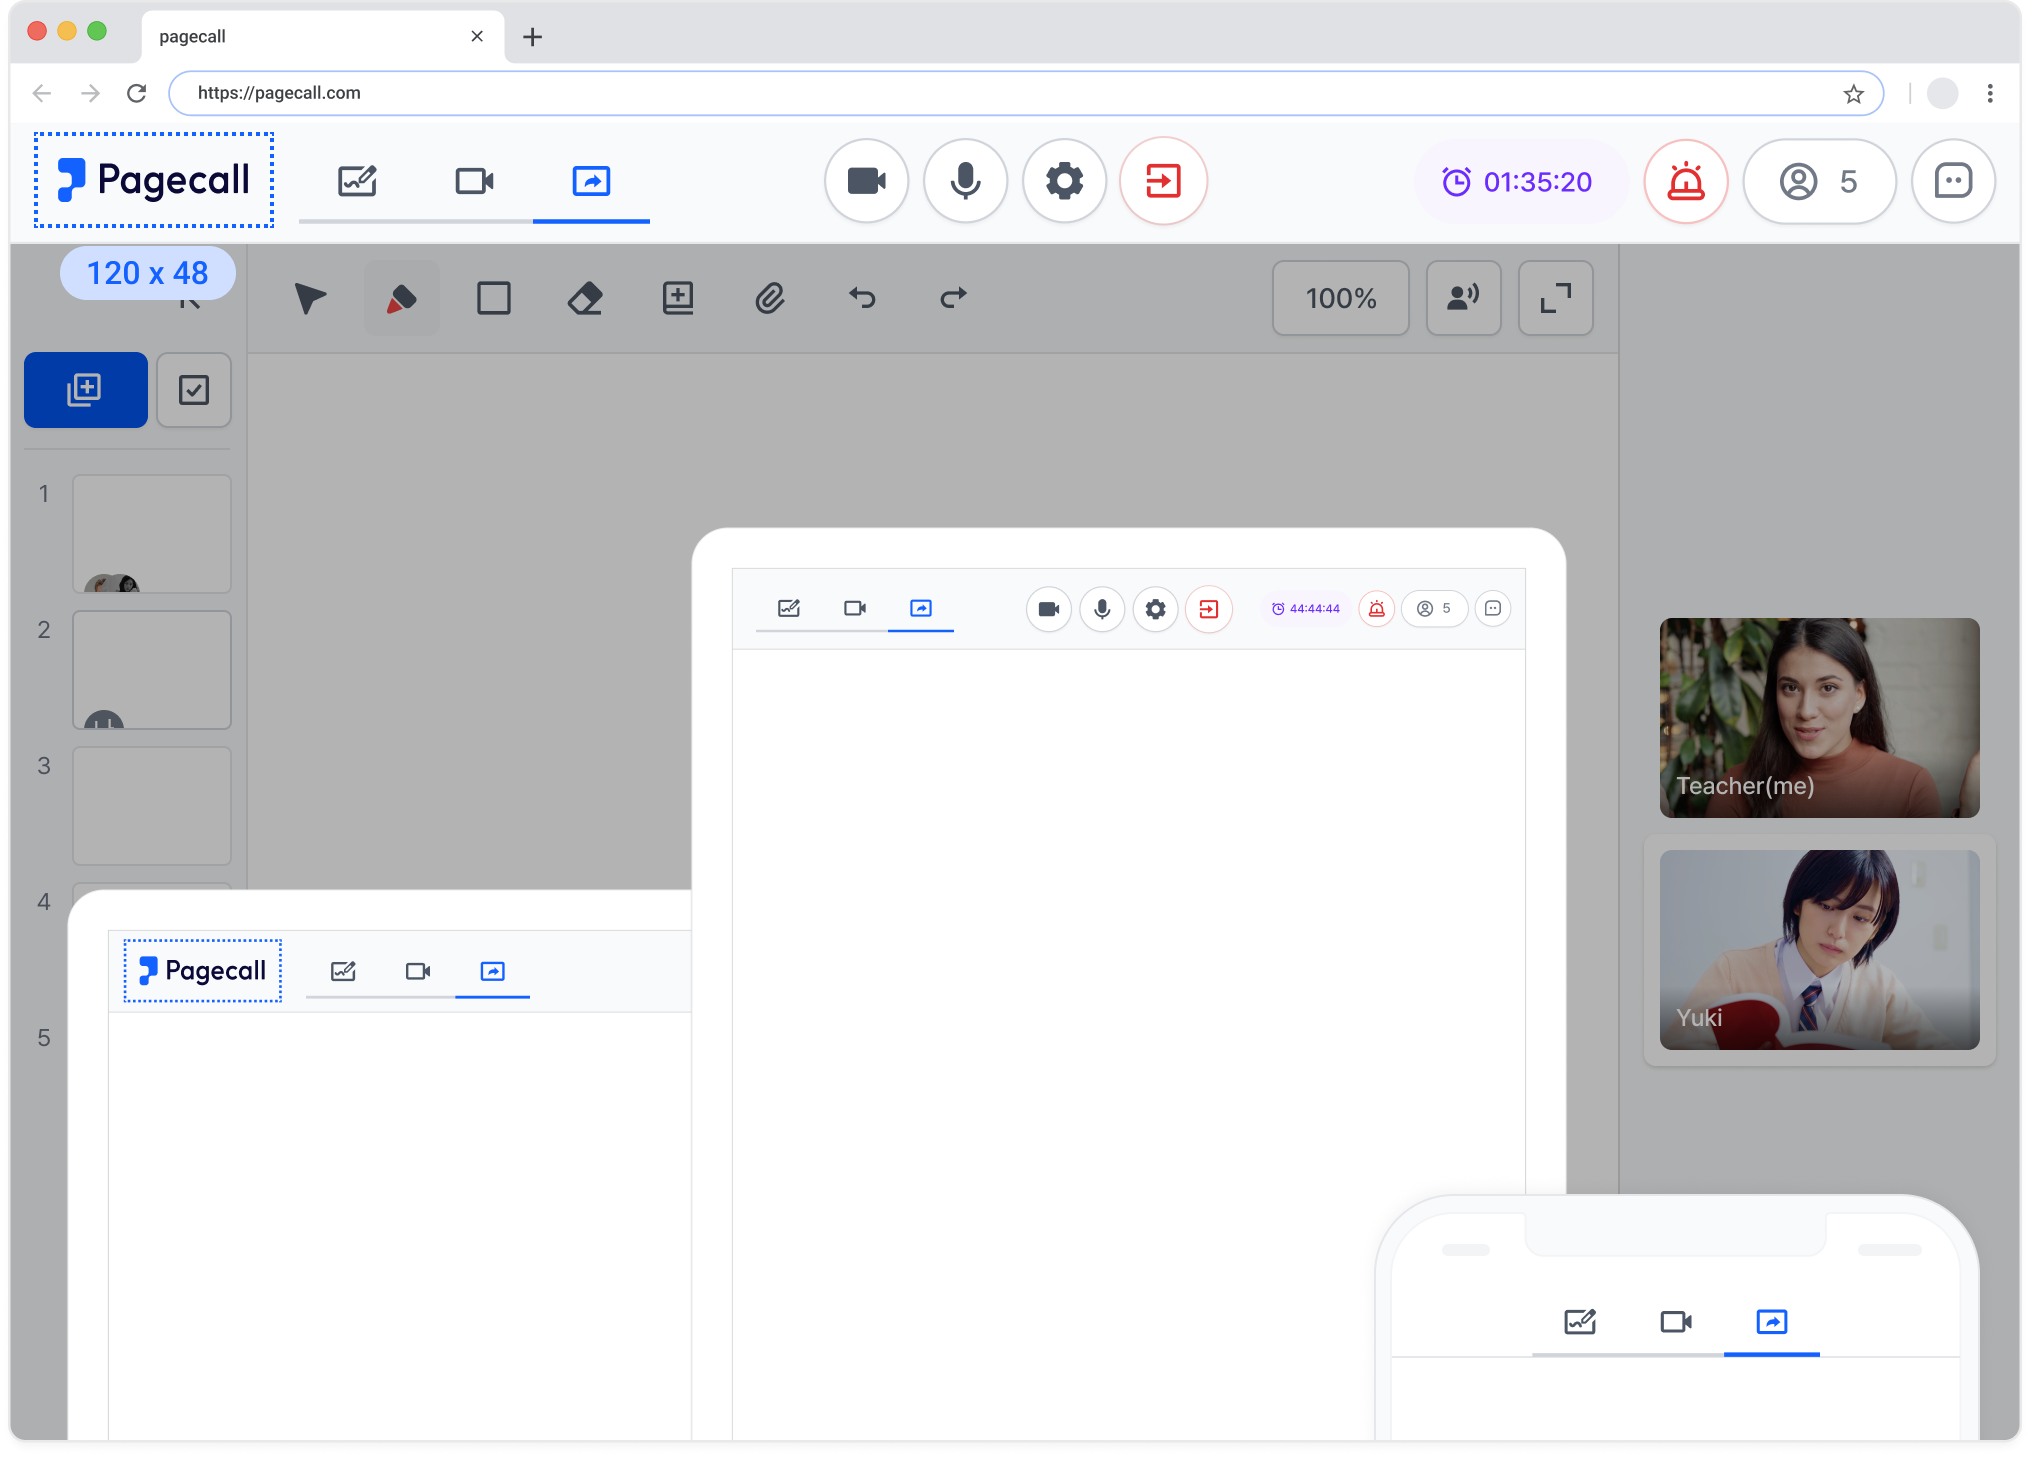Select the pointer arrow tool
Screen dimensions: 2030x1457
[310, 298]
